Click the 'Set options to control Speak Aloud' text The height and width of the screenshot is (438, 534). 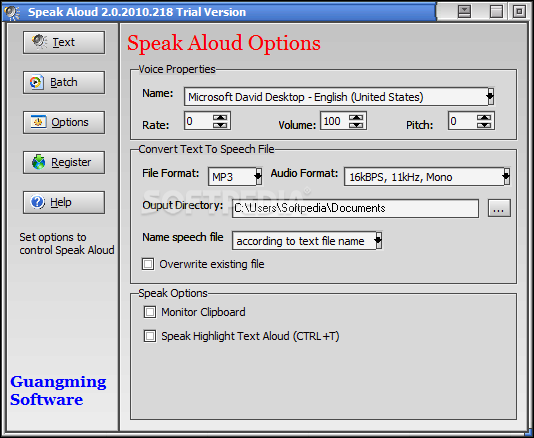click(x=67, y=244)
